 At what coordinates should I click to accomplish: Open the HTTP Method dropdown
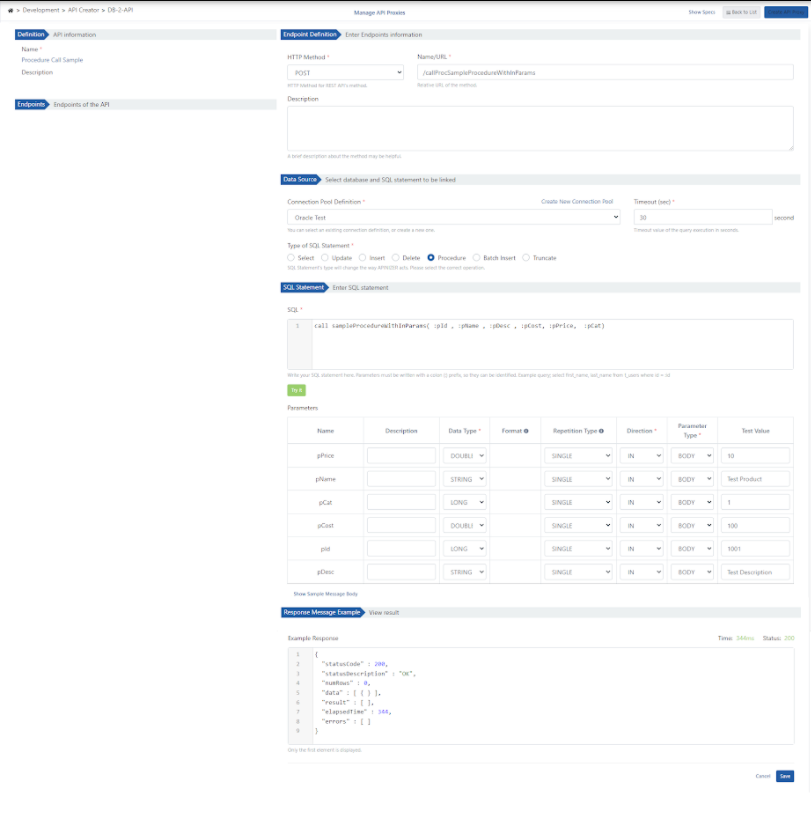345,73
